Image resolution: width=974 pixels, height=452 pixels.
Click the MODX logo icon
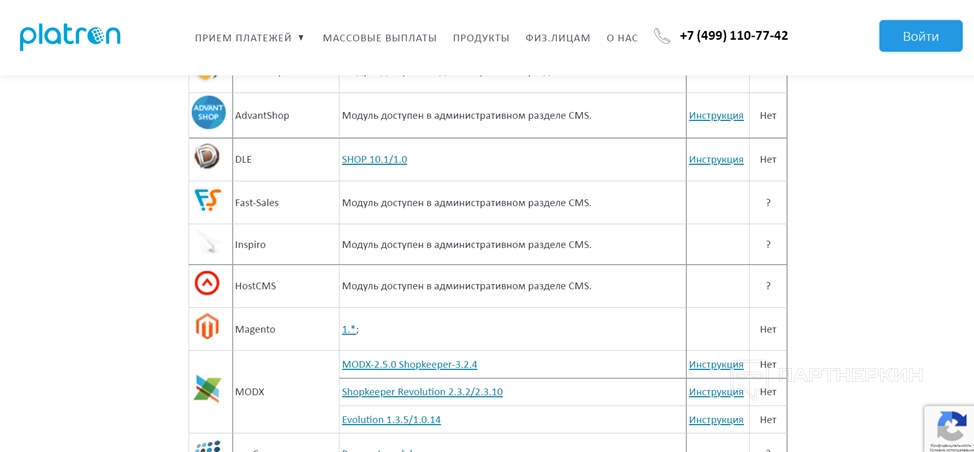coord(207,389)
